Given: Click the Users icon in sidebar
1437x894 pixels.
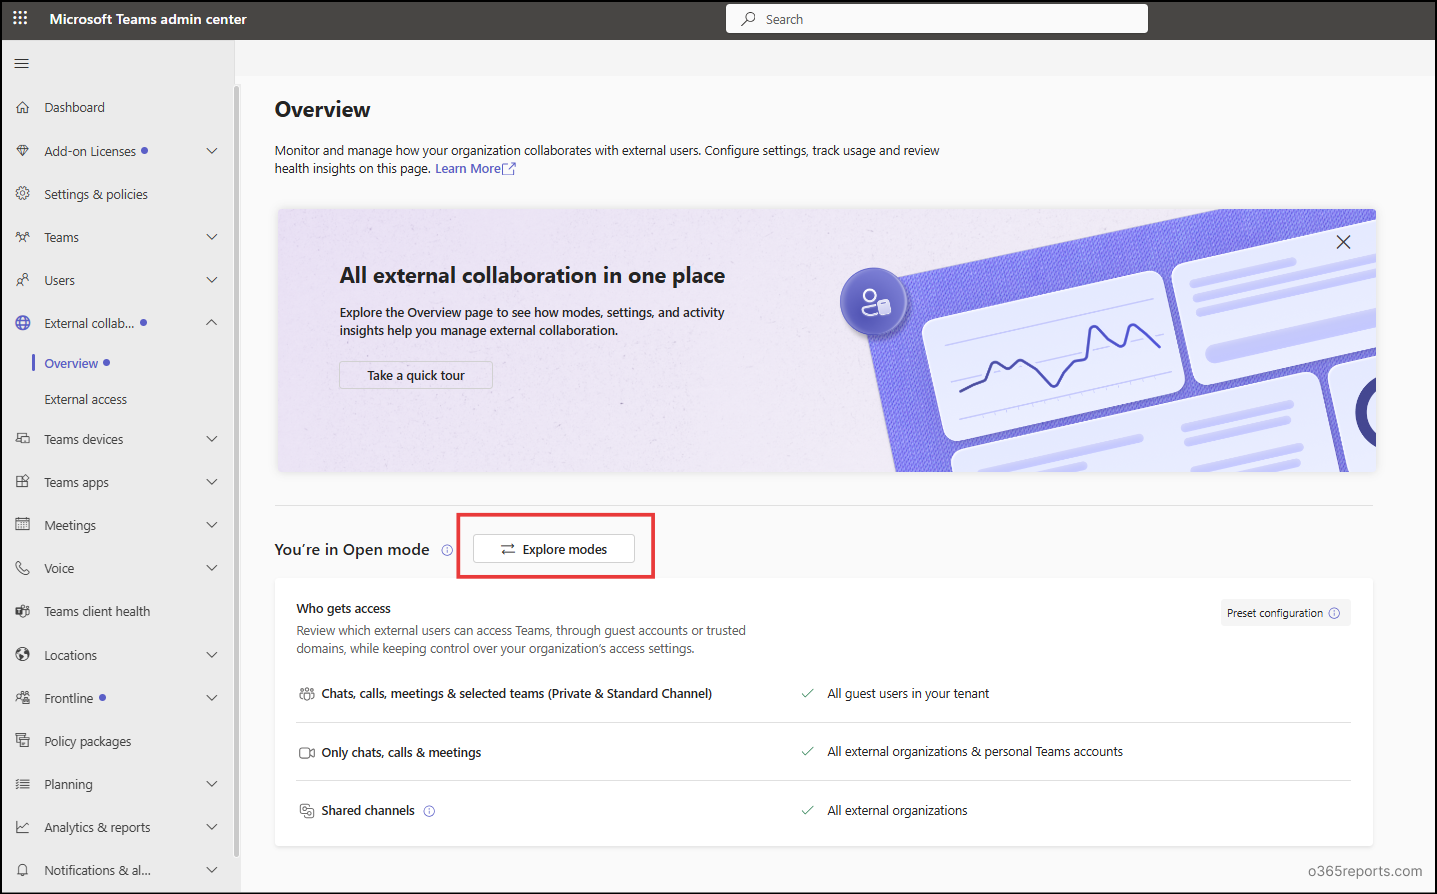Looking at the screenshot, I should pyautogui.click(x=23, y=280).
